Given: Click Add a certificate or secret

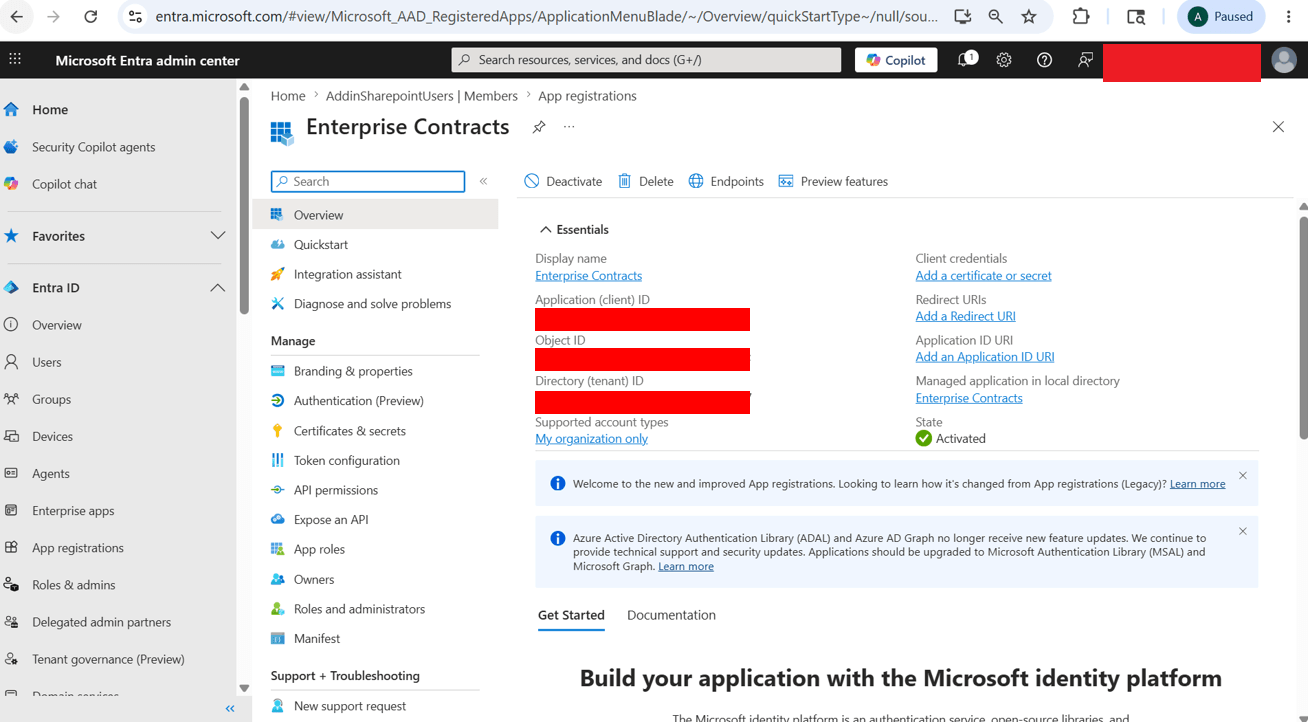Looking at the screenshot, I should point(983,276).
